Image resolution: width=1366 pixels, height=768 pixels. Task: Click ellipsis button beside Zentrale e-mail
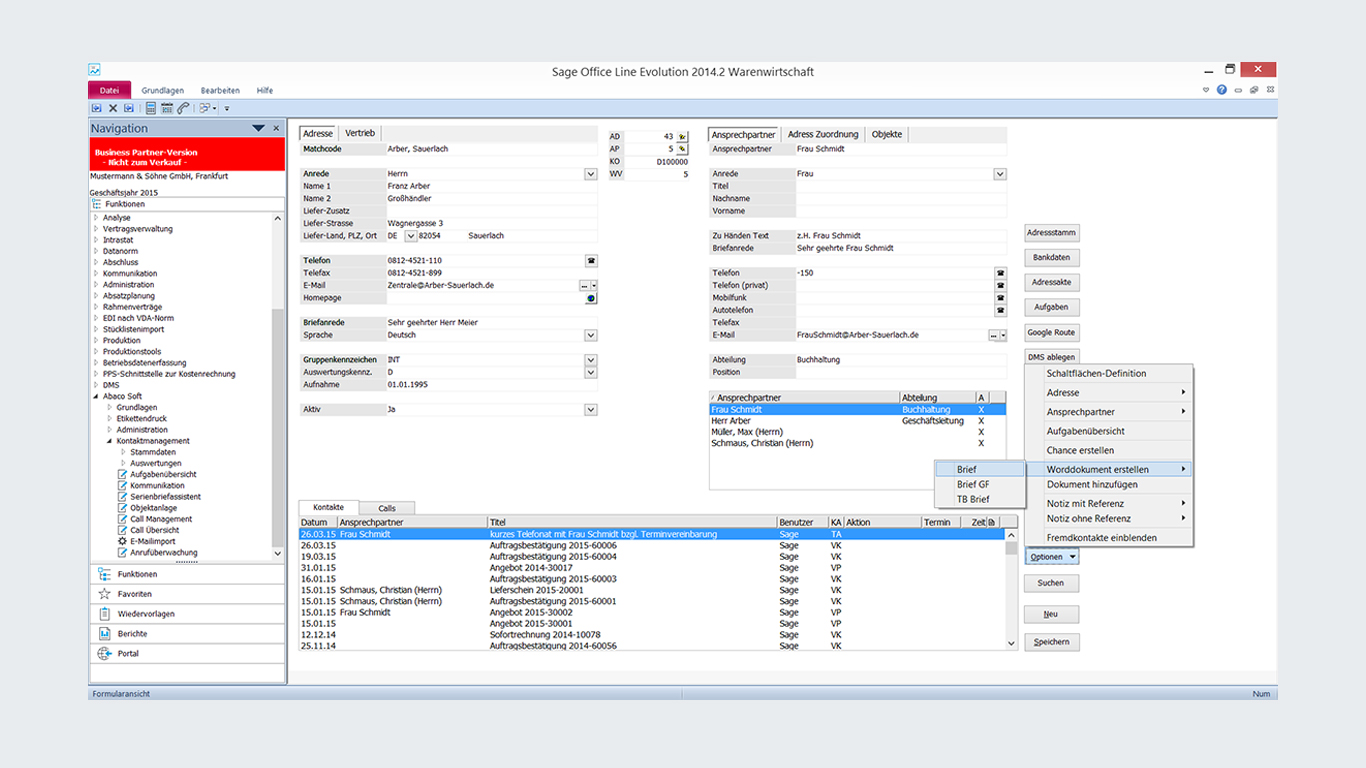pos(584,285)
